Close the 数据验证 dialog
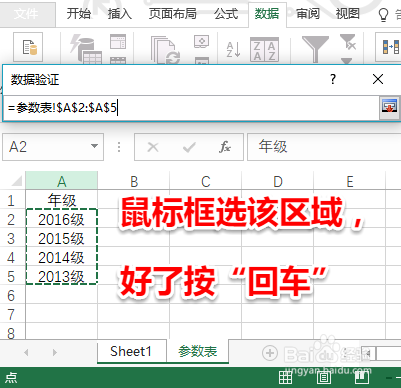The height and width of the screenshot is (388, 401). [378, 79]
